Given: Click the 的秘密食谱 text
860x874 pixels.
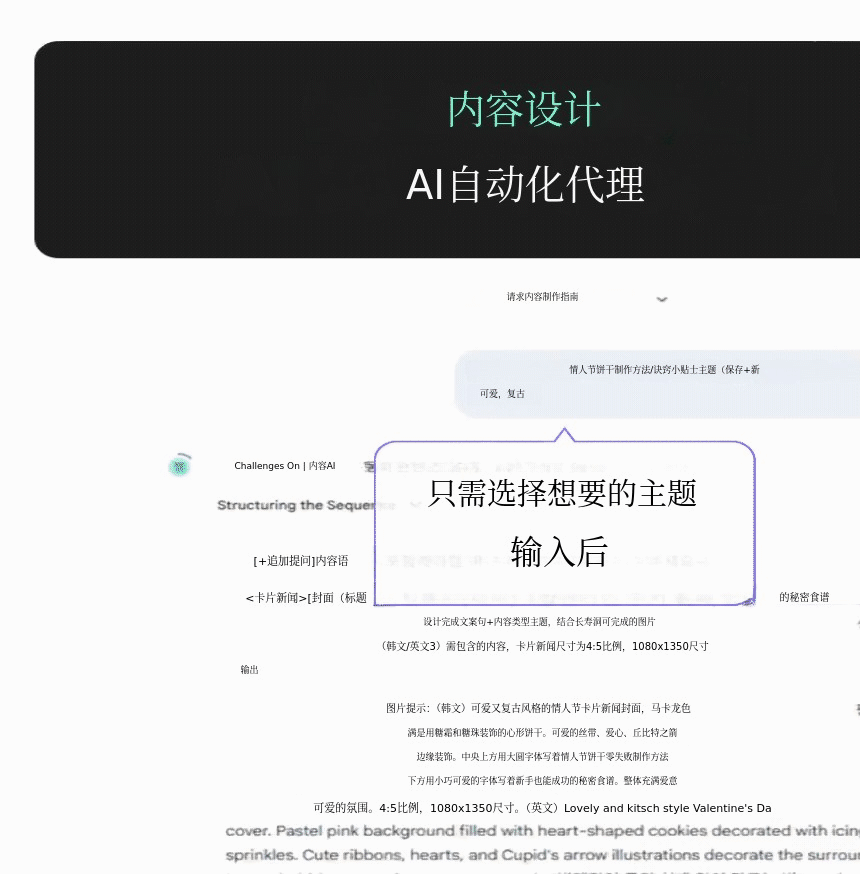Looking at the screenshot, I should click(804, 598).
